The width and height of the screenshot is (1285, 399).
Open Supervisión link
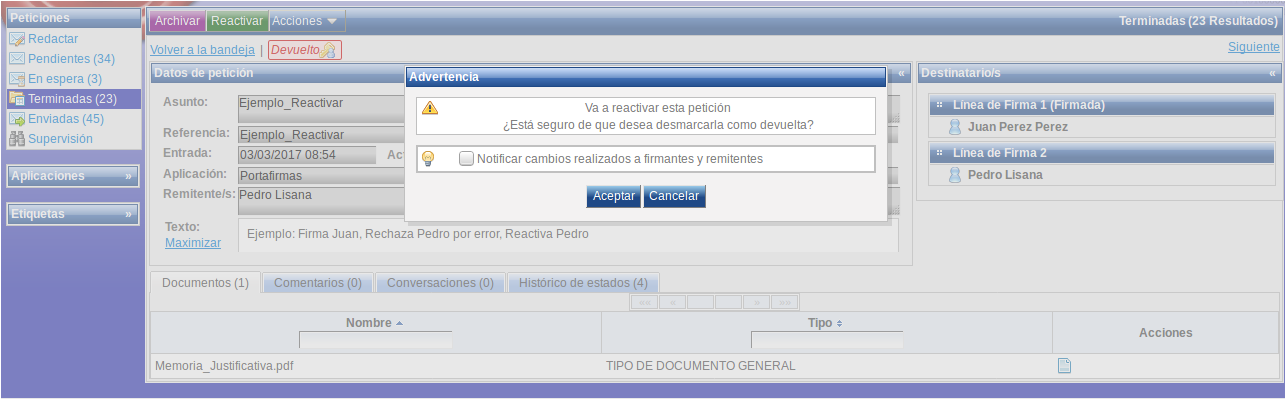pyautogui.click(x=60, y=139)
